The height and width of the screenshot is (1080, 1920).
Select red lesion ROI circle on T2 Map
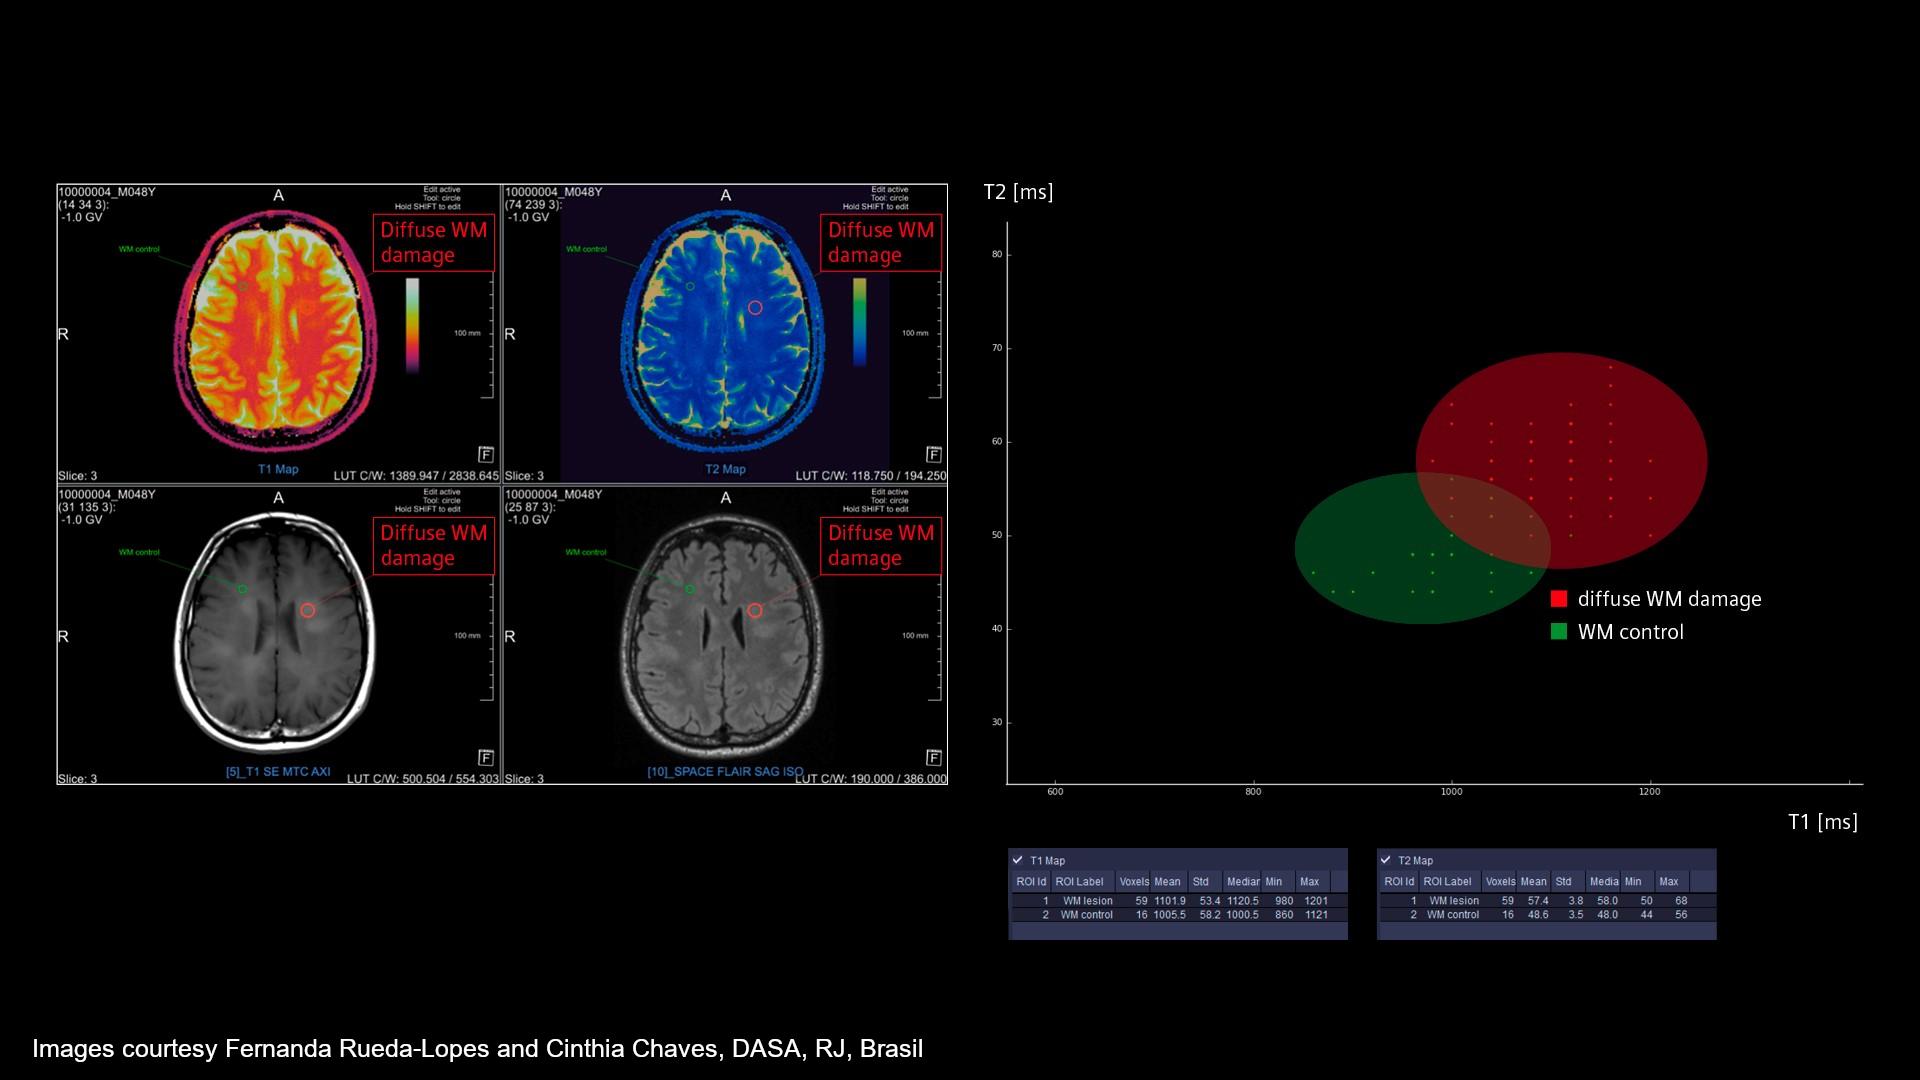(755, 308)
